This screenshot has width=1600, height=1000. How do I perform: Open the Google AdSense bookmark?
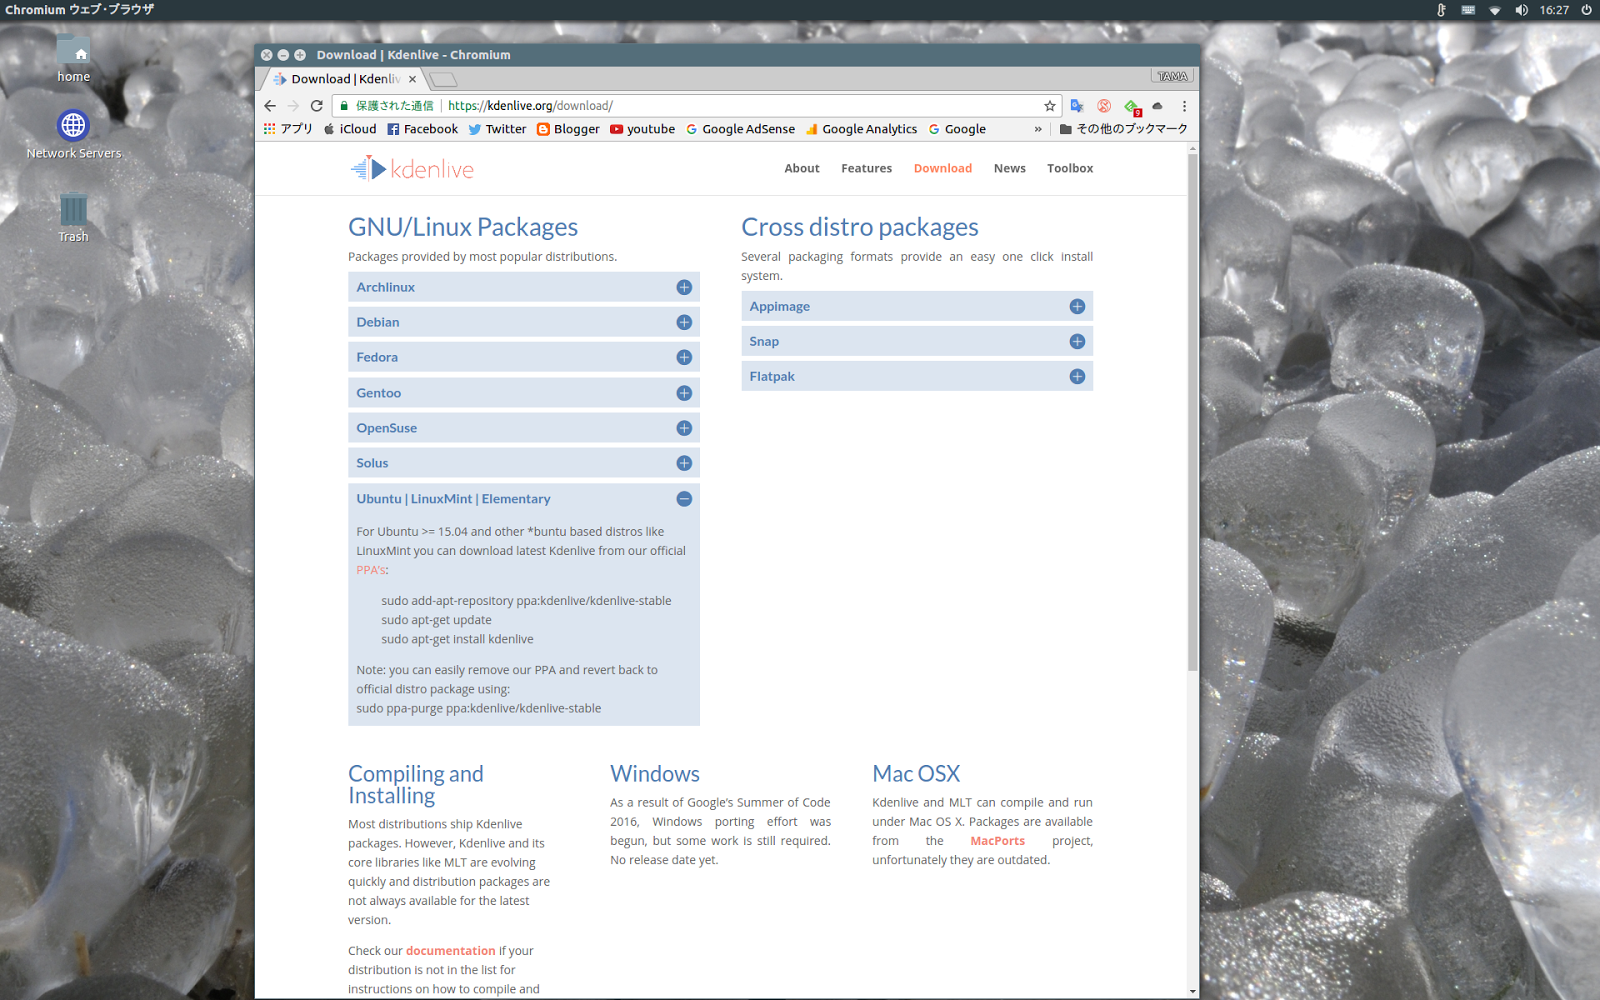pyautogui.click(x=741, y=129)
